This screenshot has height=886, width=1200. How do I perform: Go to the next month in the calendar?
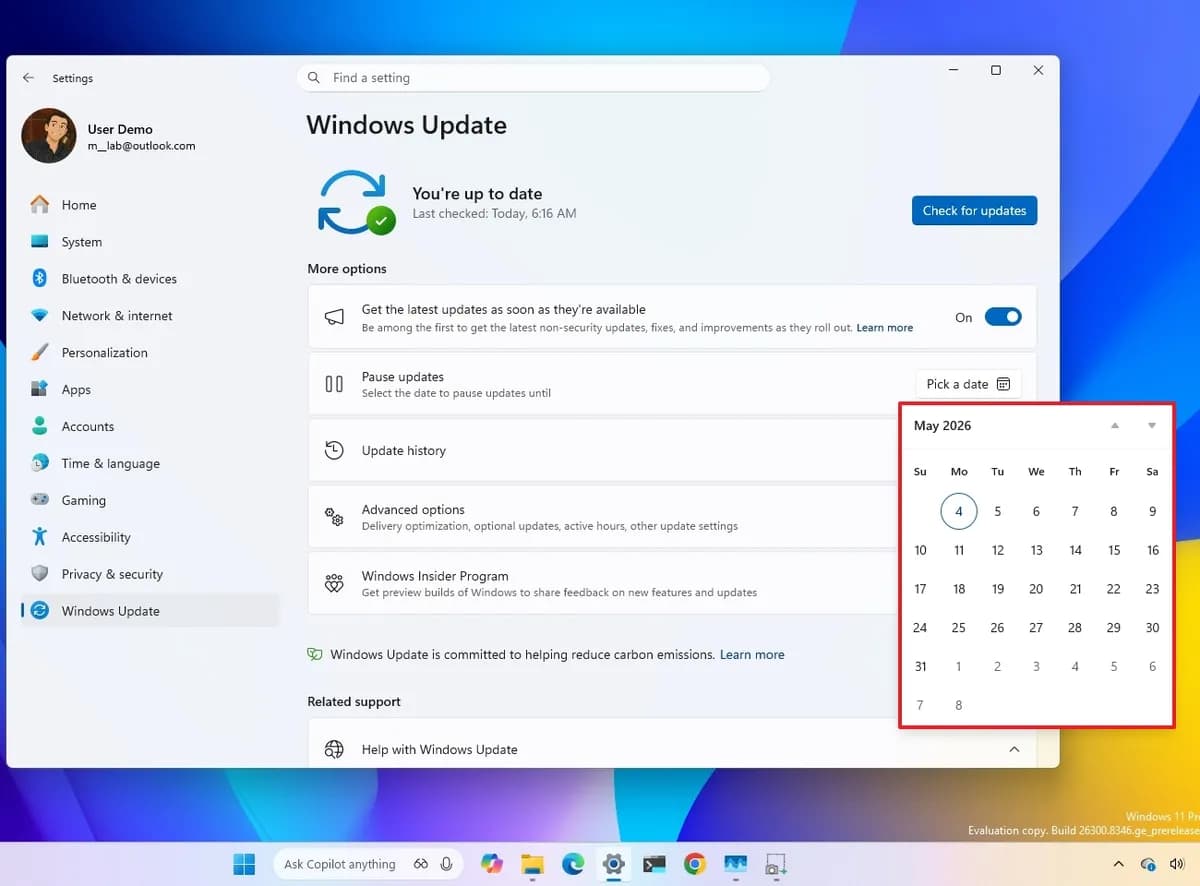click(1152, 426)
